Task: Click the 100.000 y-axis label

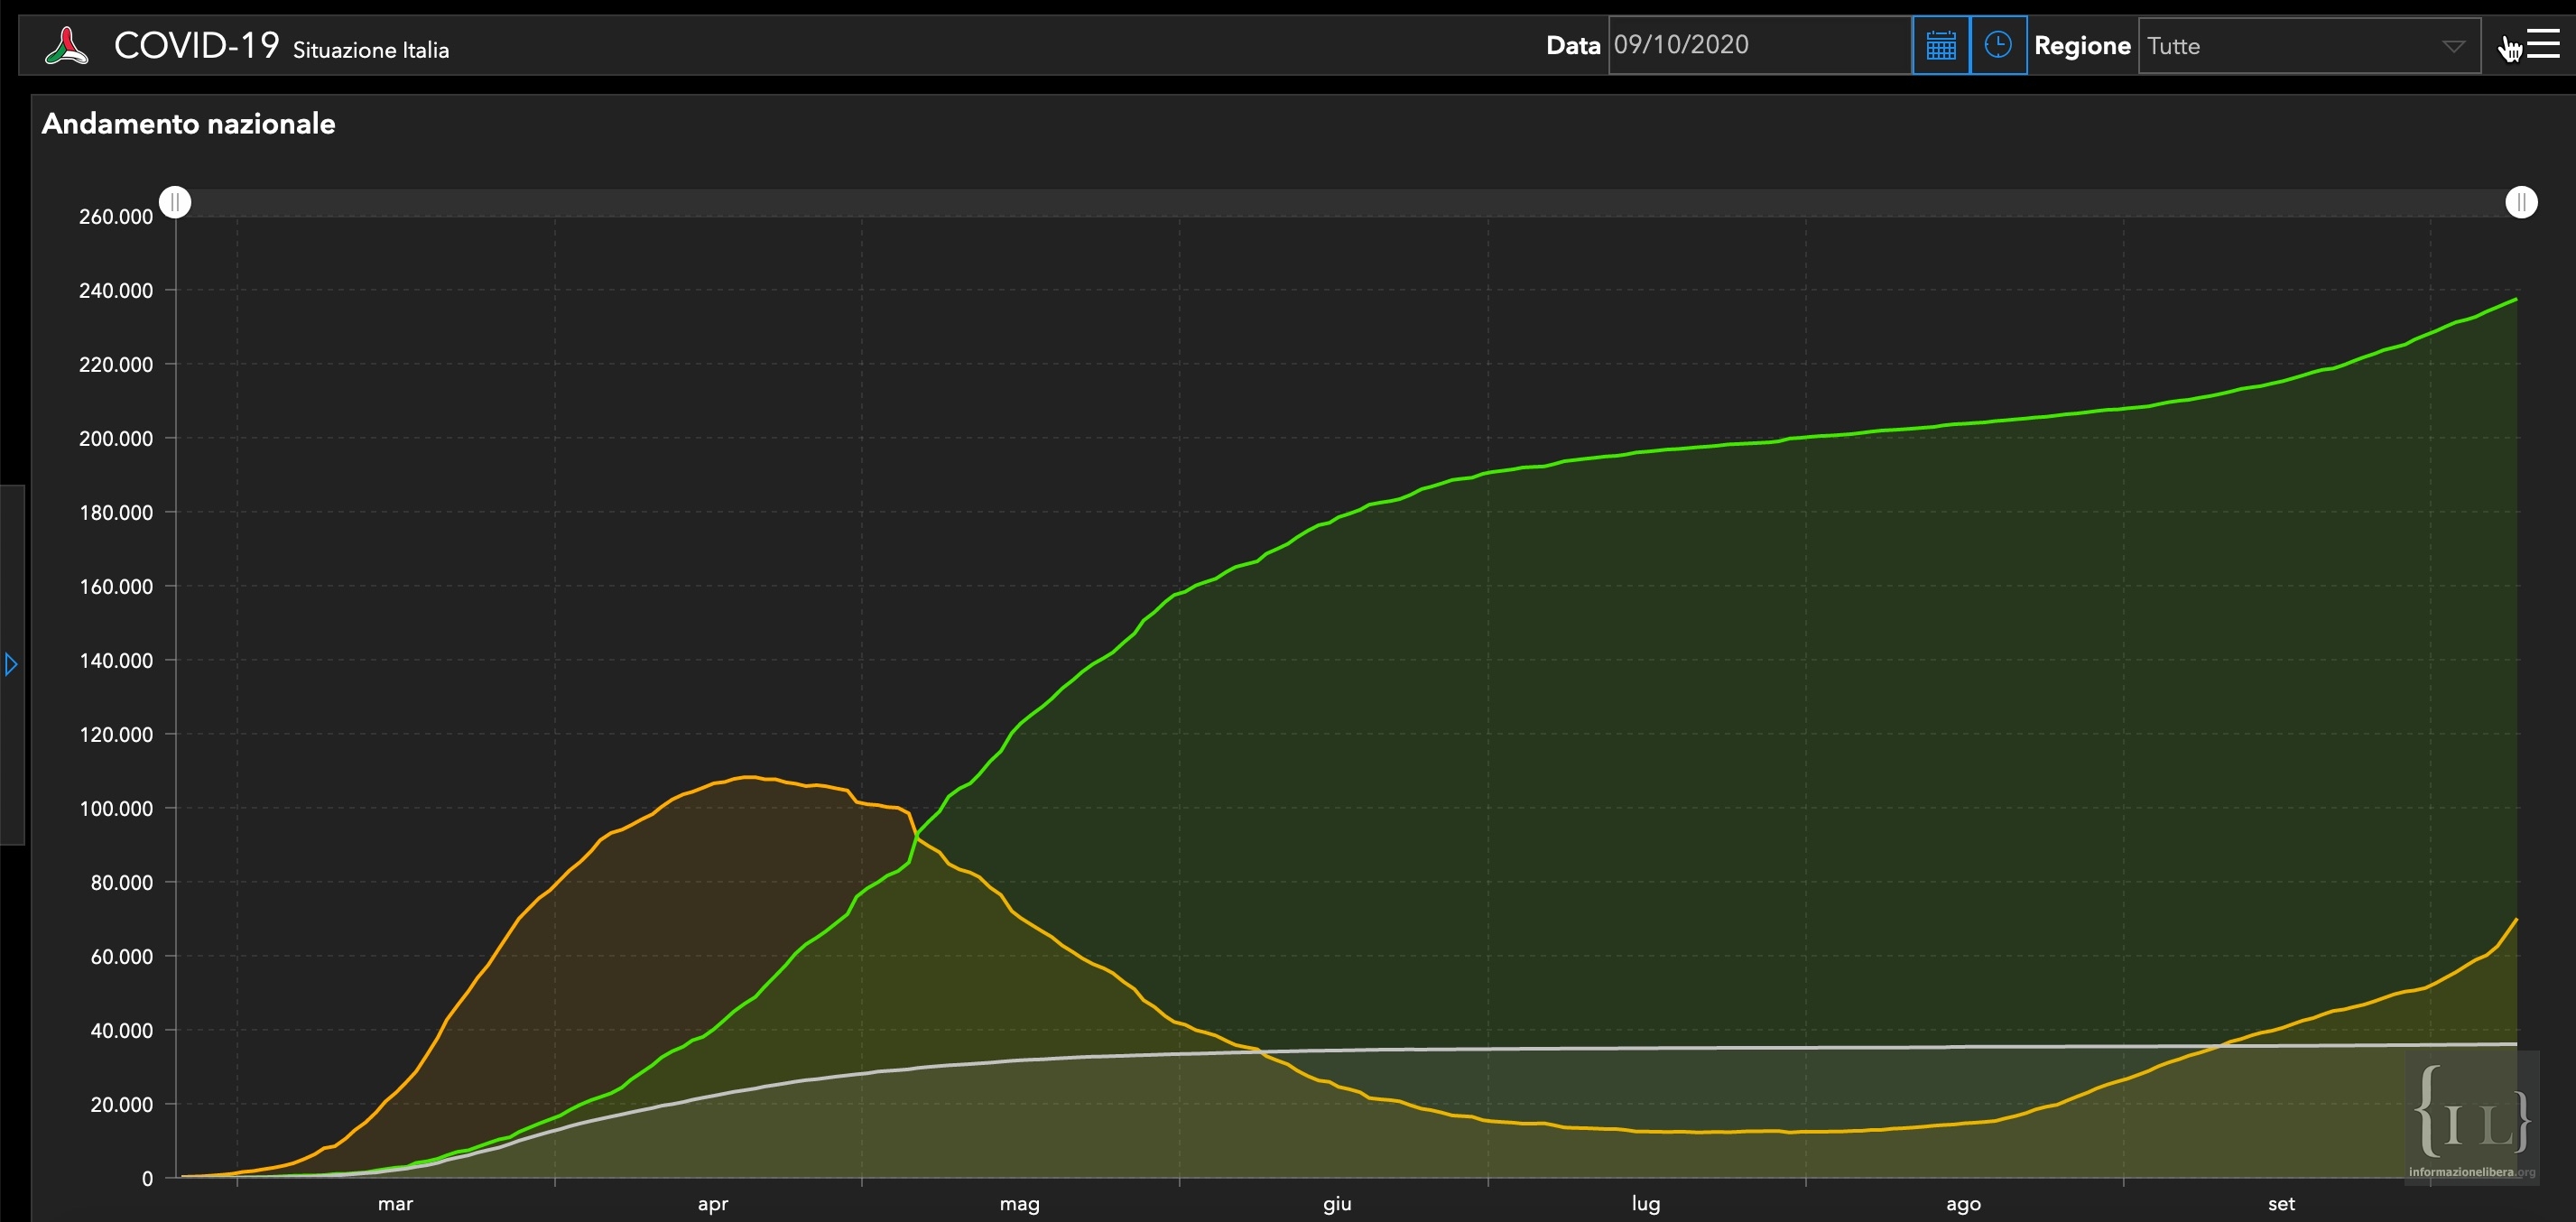Action: 116,808
